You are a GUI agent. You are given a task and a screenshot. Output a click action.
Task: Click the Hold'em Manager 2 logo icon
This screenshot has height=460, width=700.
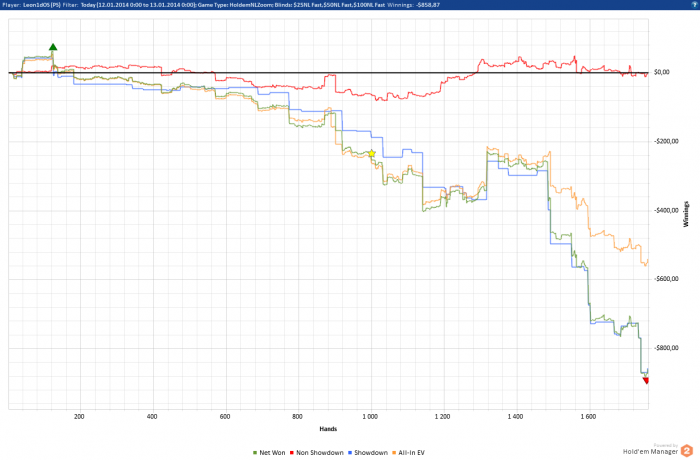point(687,450)
